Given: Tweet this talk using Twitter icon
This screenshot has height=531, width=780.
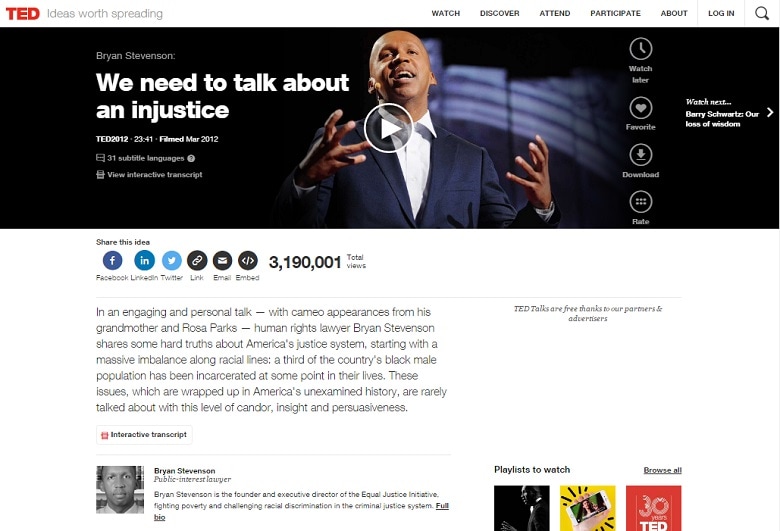Looking at the screenshot, I should pyautogui.click(x=172, y=260).
